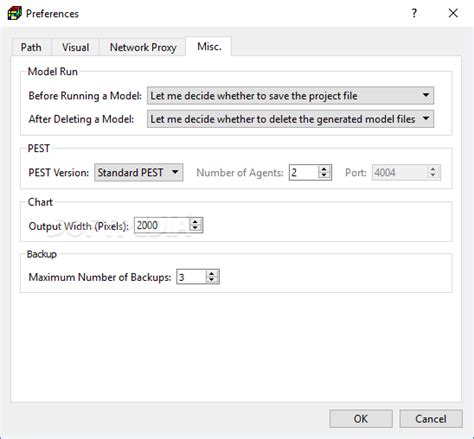Expand the After Deleting a Model dropdown

click(x=290, y=119)
